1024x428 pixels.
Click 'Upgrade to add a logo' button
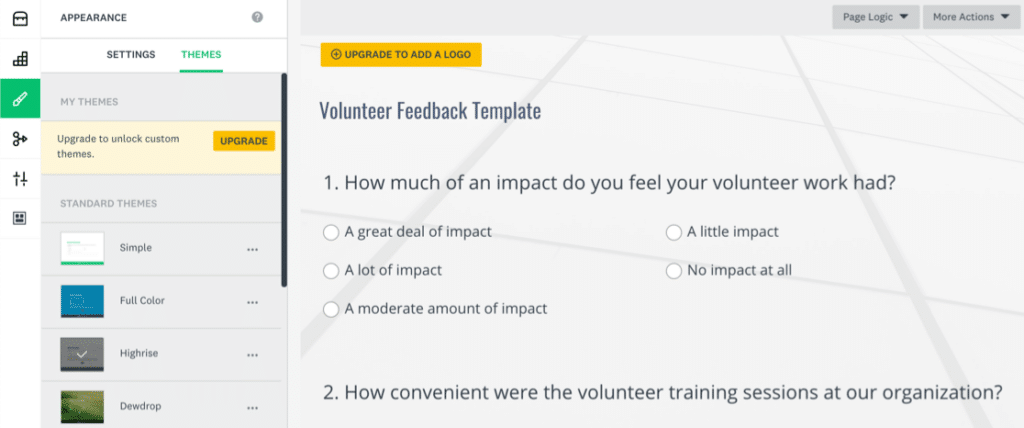[401, 54]
